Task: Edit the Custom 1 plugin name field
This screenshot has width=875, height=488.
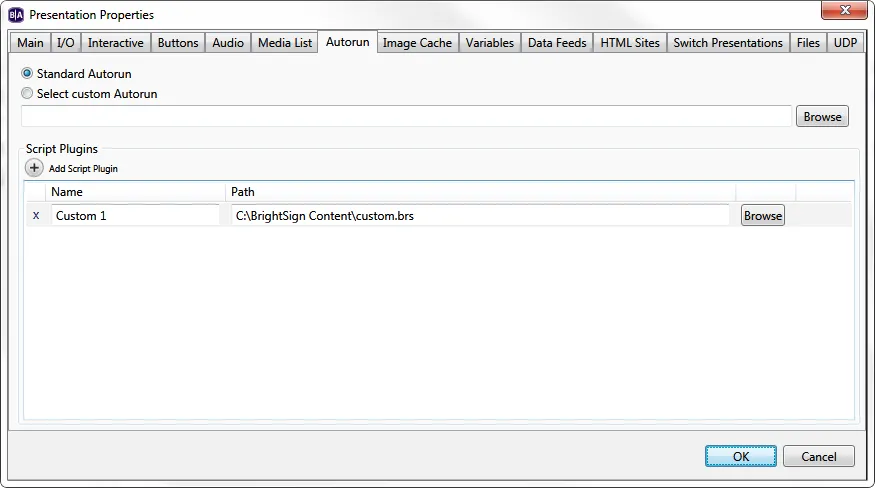Action: click(x=135, y=216)
